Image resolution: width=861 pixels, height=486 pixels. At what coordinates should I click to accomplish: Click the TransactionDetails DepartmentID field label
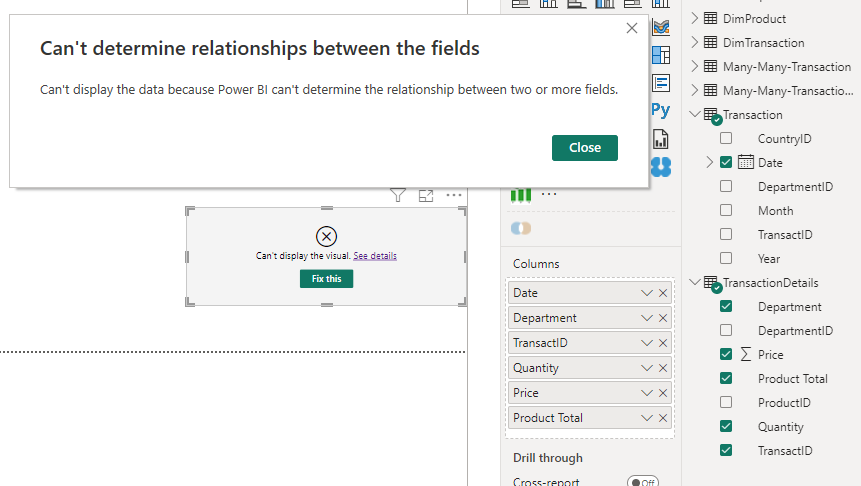[x=795, y=331]
